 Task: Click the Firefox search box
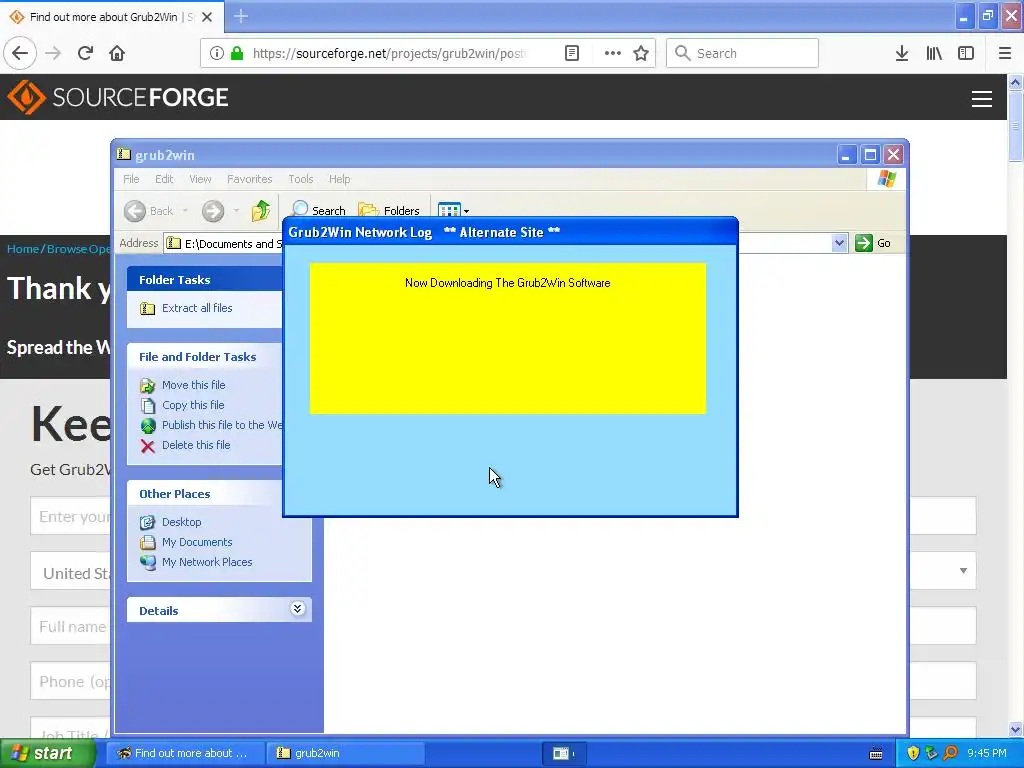coord(743,53)
